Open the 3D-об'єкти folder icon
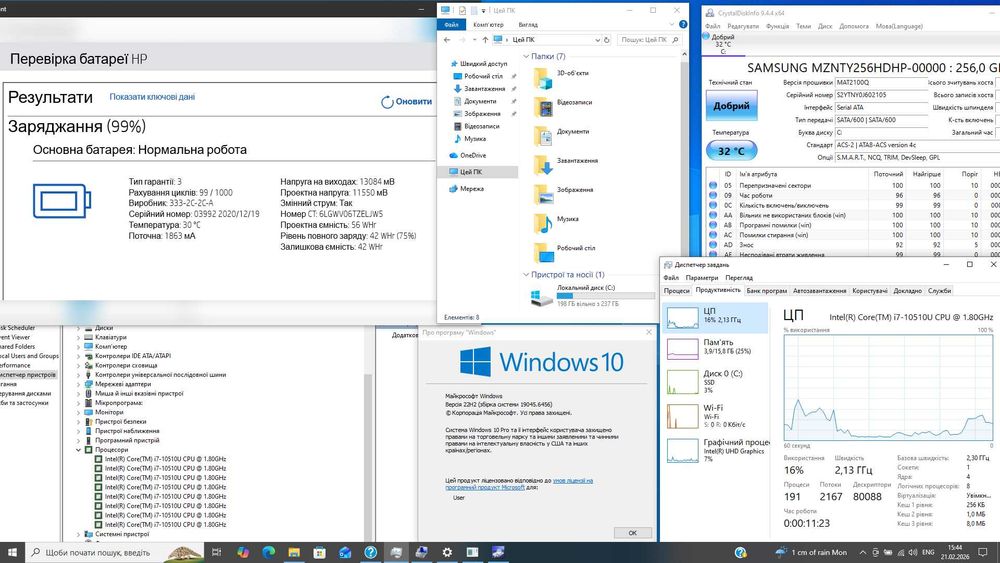 543,79
